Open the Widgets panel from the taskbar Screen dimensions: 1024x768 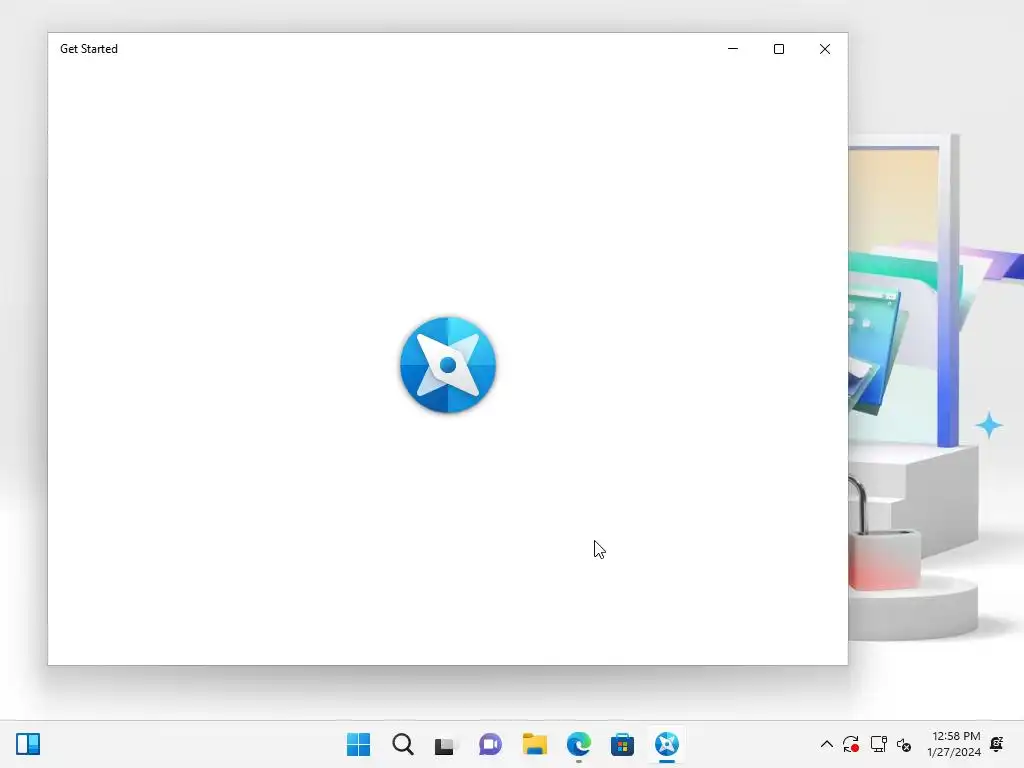(28, 744)
